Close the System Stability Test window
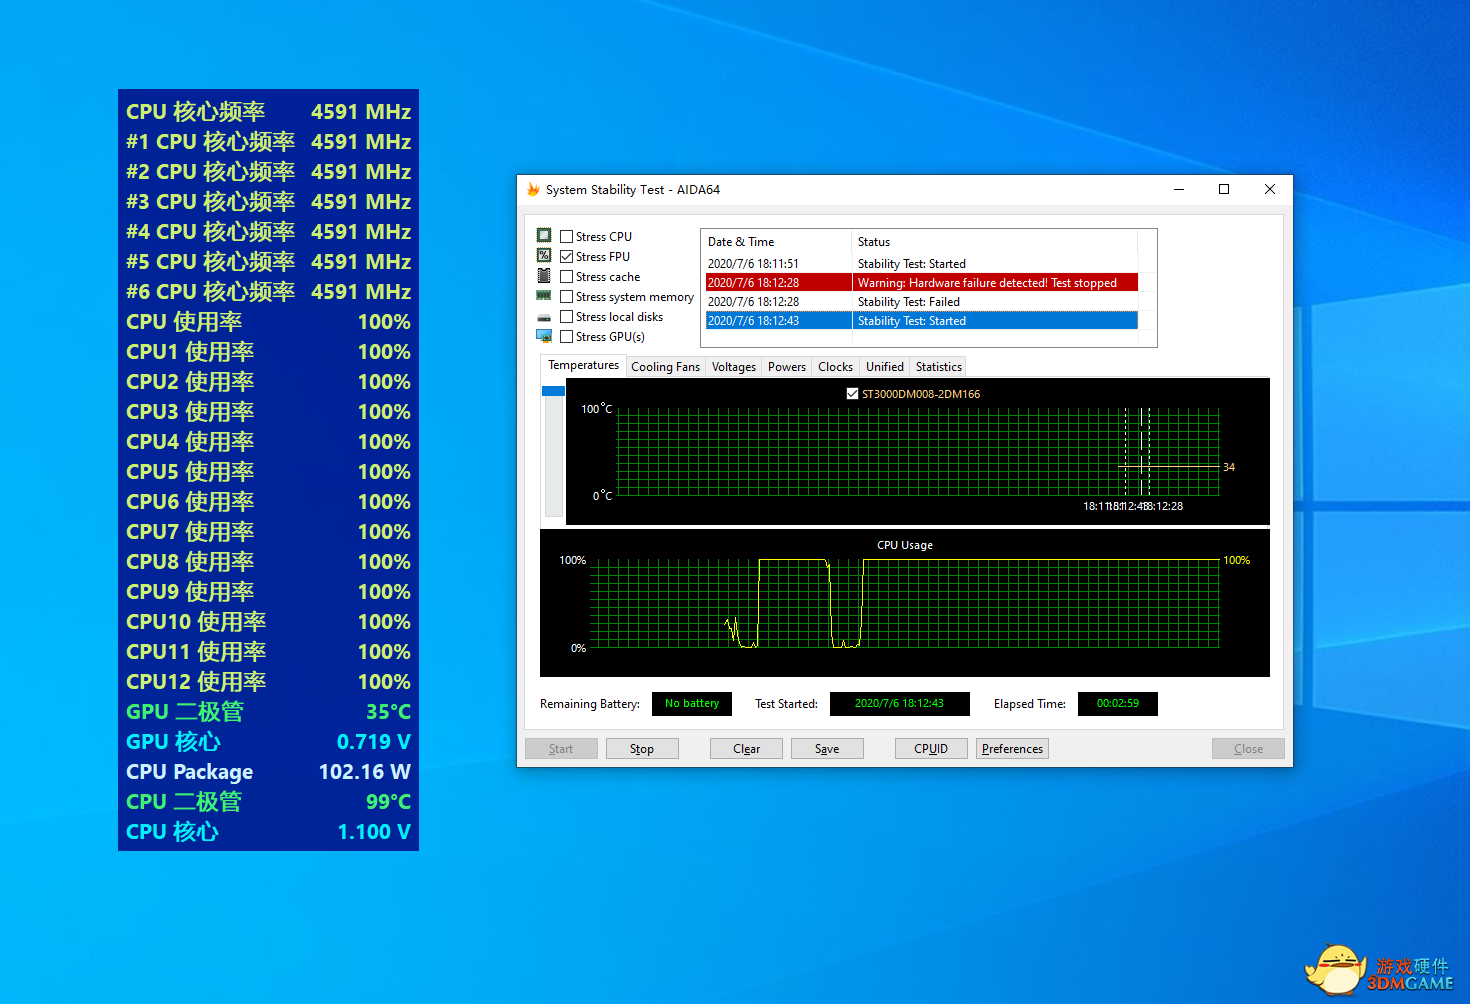The height and width of the screenshot is (1004, 1470). point(1270,189)
